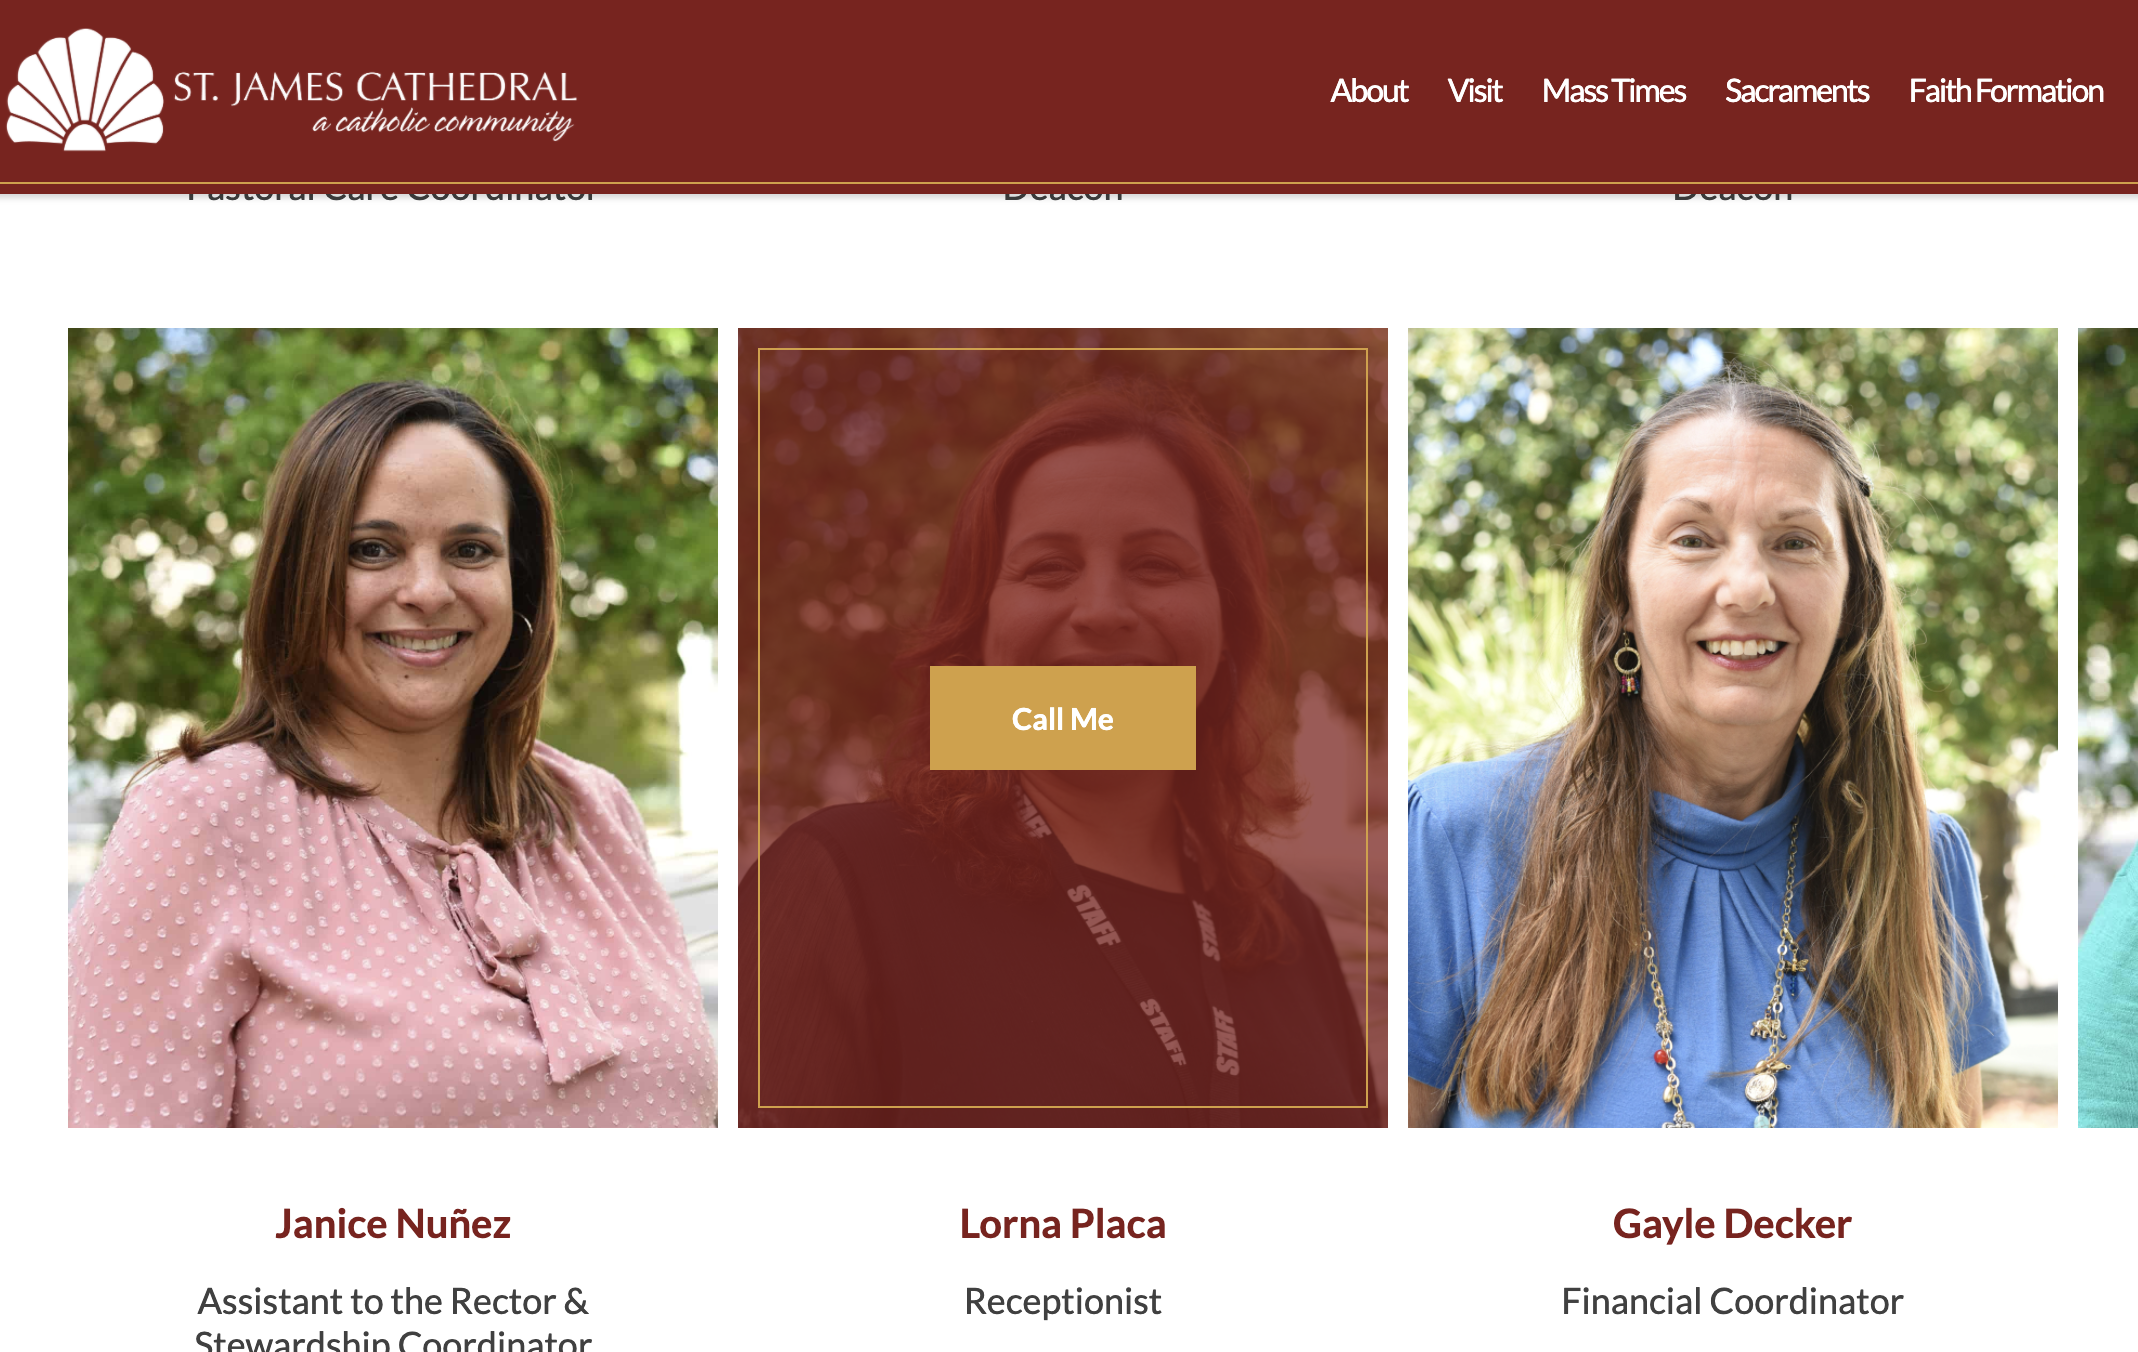The width and height of the screenshot is (2138, 1352).
Task: Click the St. James Cathedral title text
Action: (x=375, y=87)
